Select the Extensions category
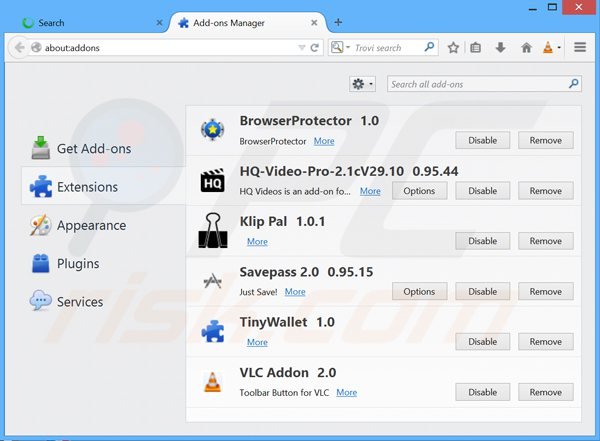Viewport: 600px width, 441px height. [103, 187]
